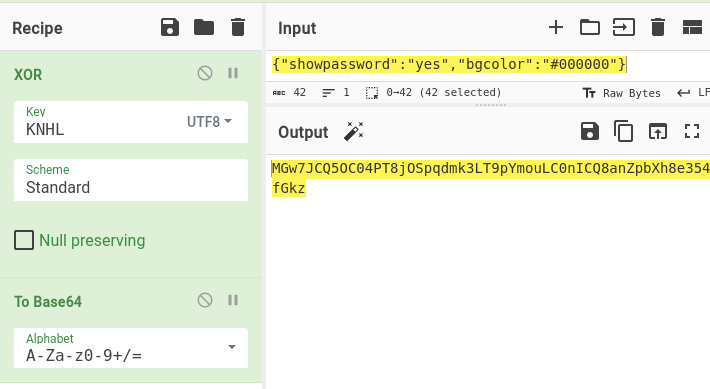Viewport: 710px width, 389px height.
Task: Click the input character count 42
Action: tap(289, 92)
